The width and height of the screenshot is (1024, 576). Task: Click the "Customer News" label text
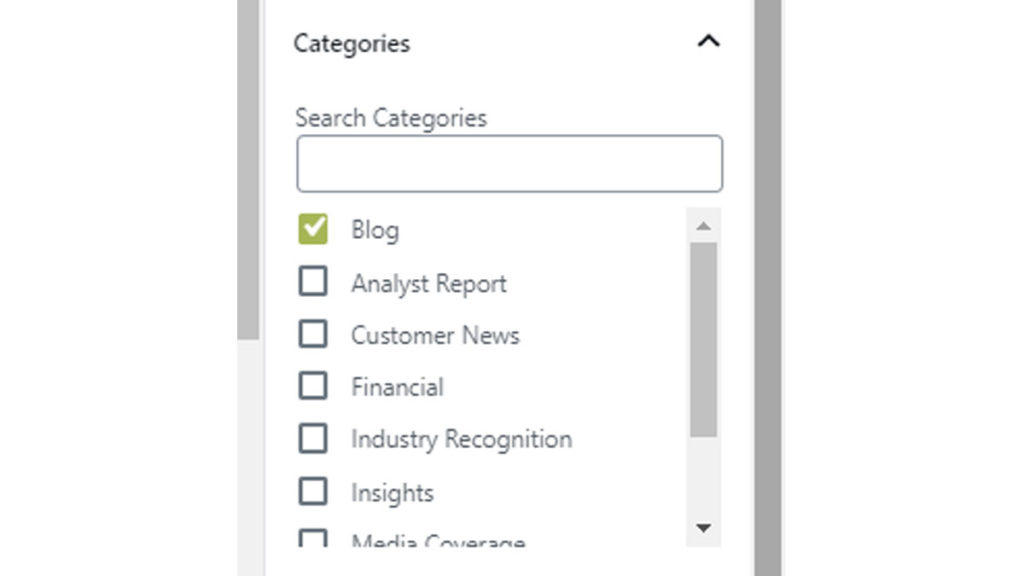(435, 336)
